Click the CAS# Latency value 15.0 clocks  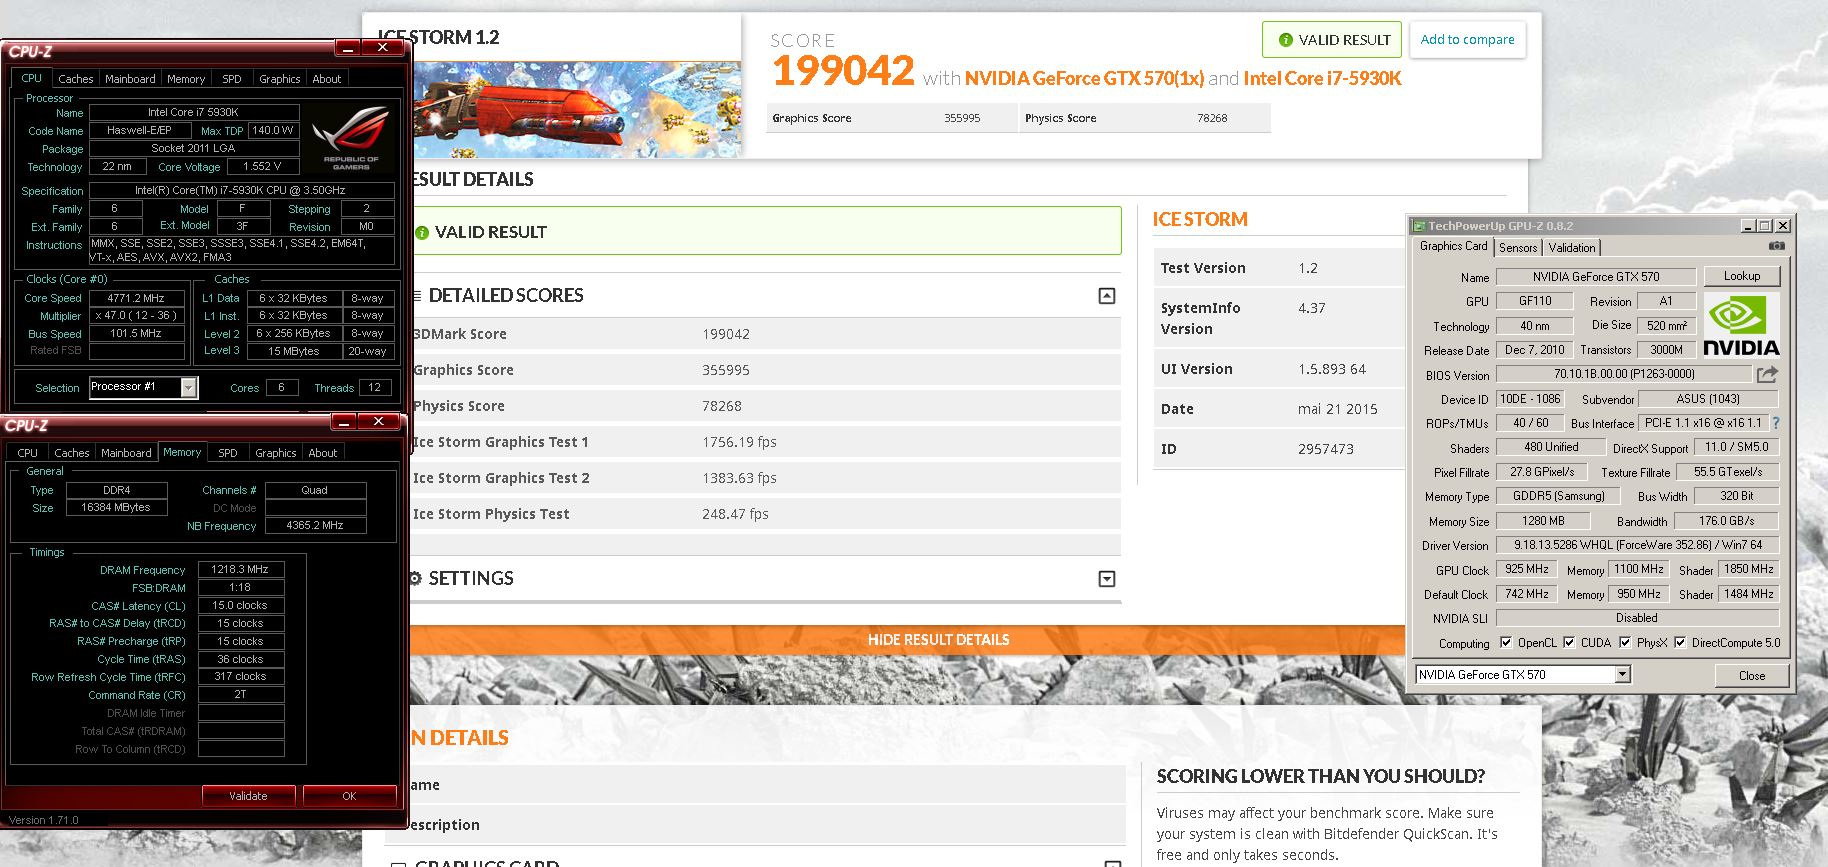240,605
